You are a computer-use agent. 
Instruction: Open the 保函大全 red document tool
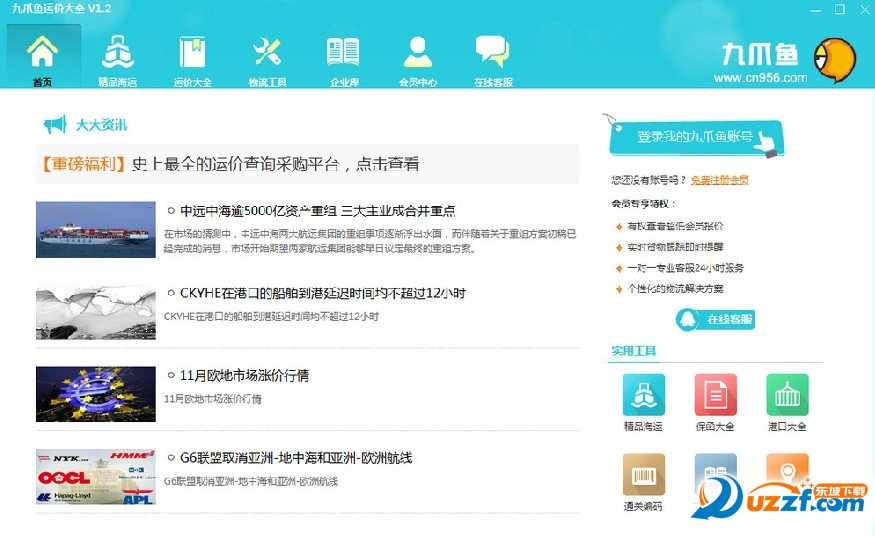715,394
